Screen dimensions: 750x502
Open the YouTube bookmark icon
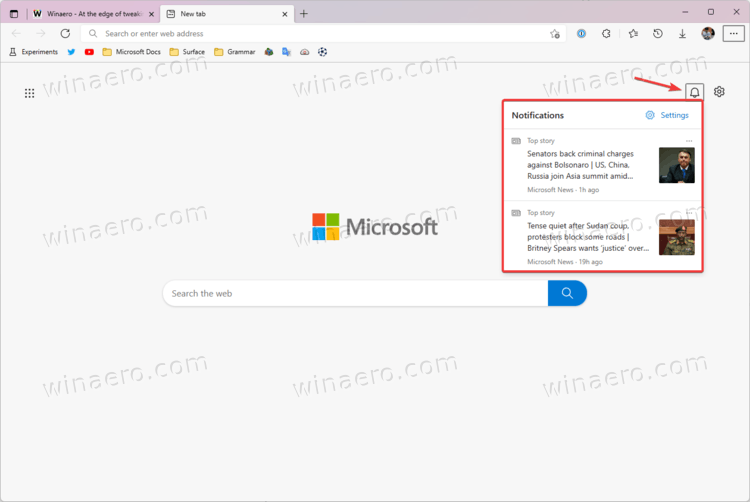[x=89, y=52]
